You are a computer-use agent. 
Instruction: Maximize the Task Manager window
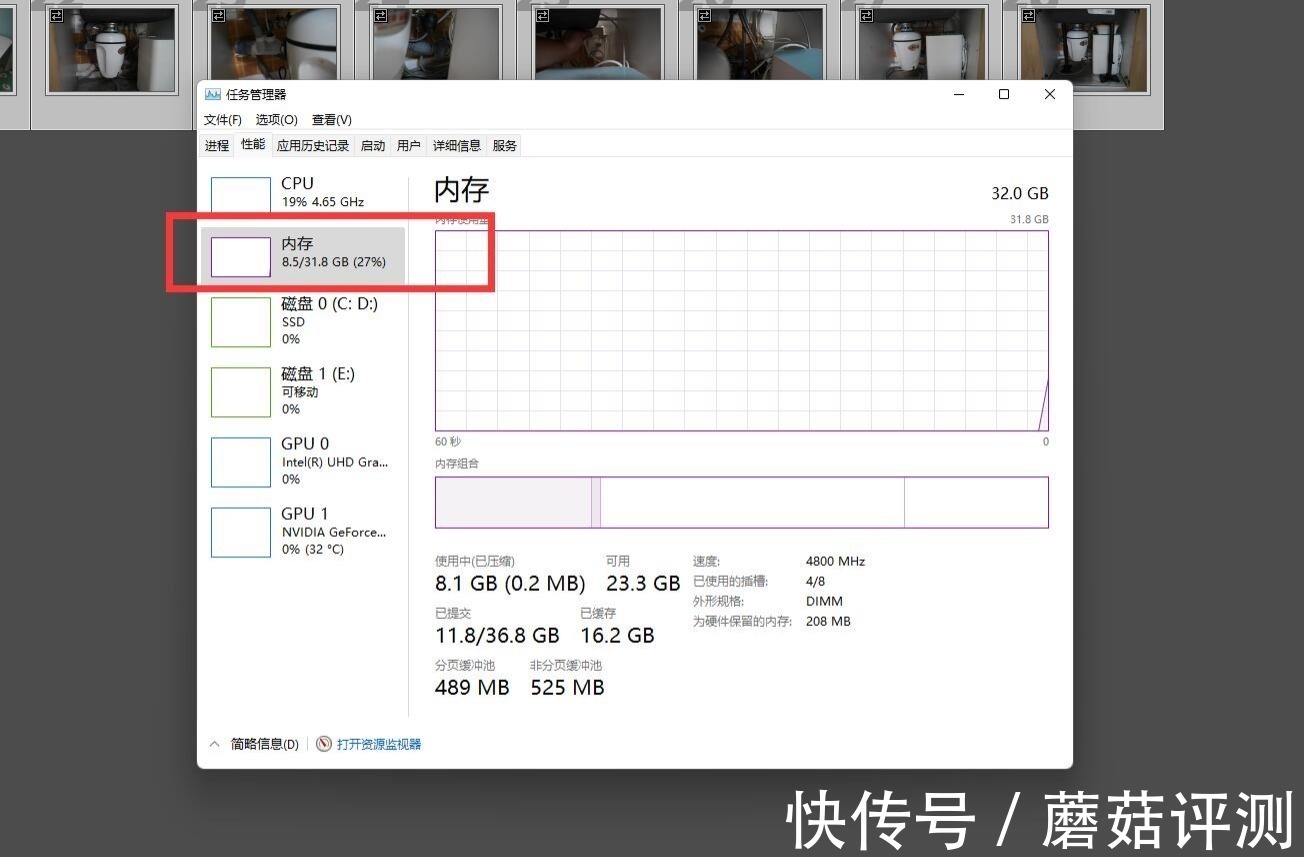click(x=1004, y=94)
